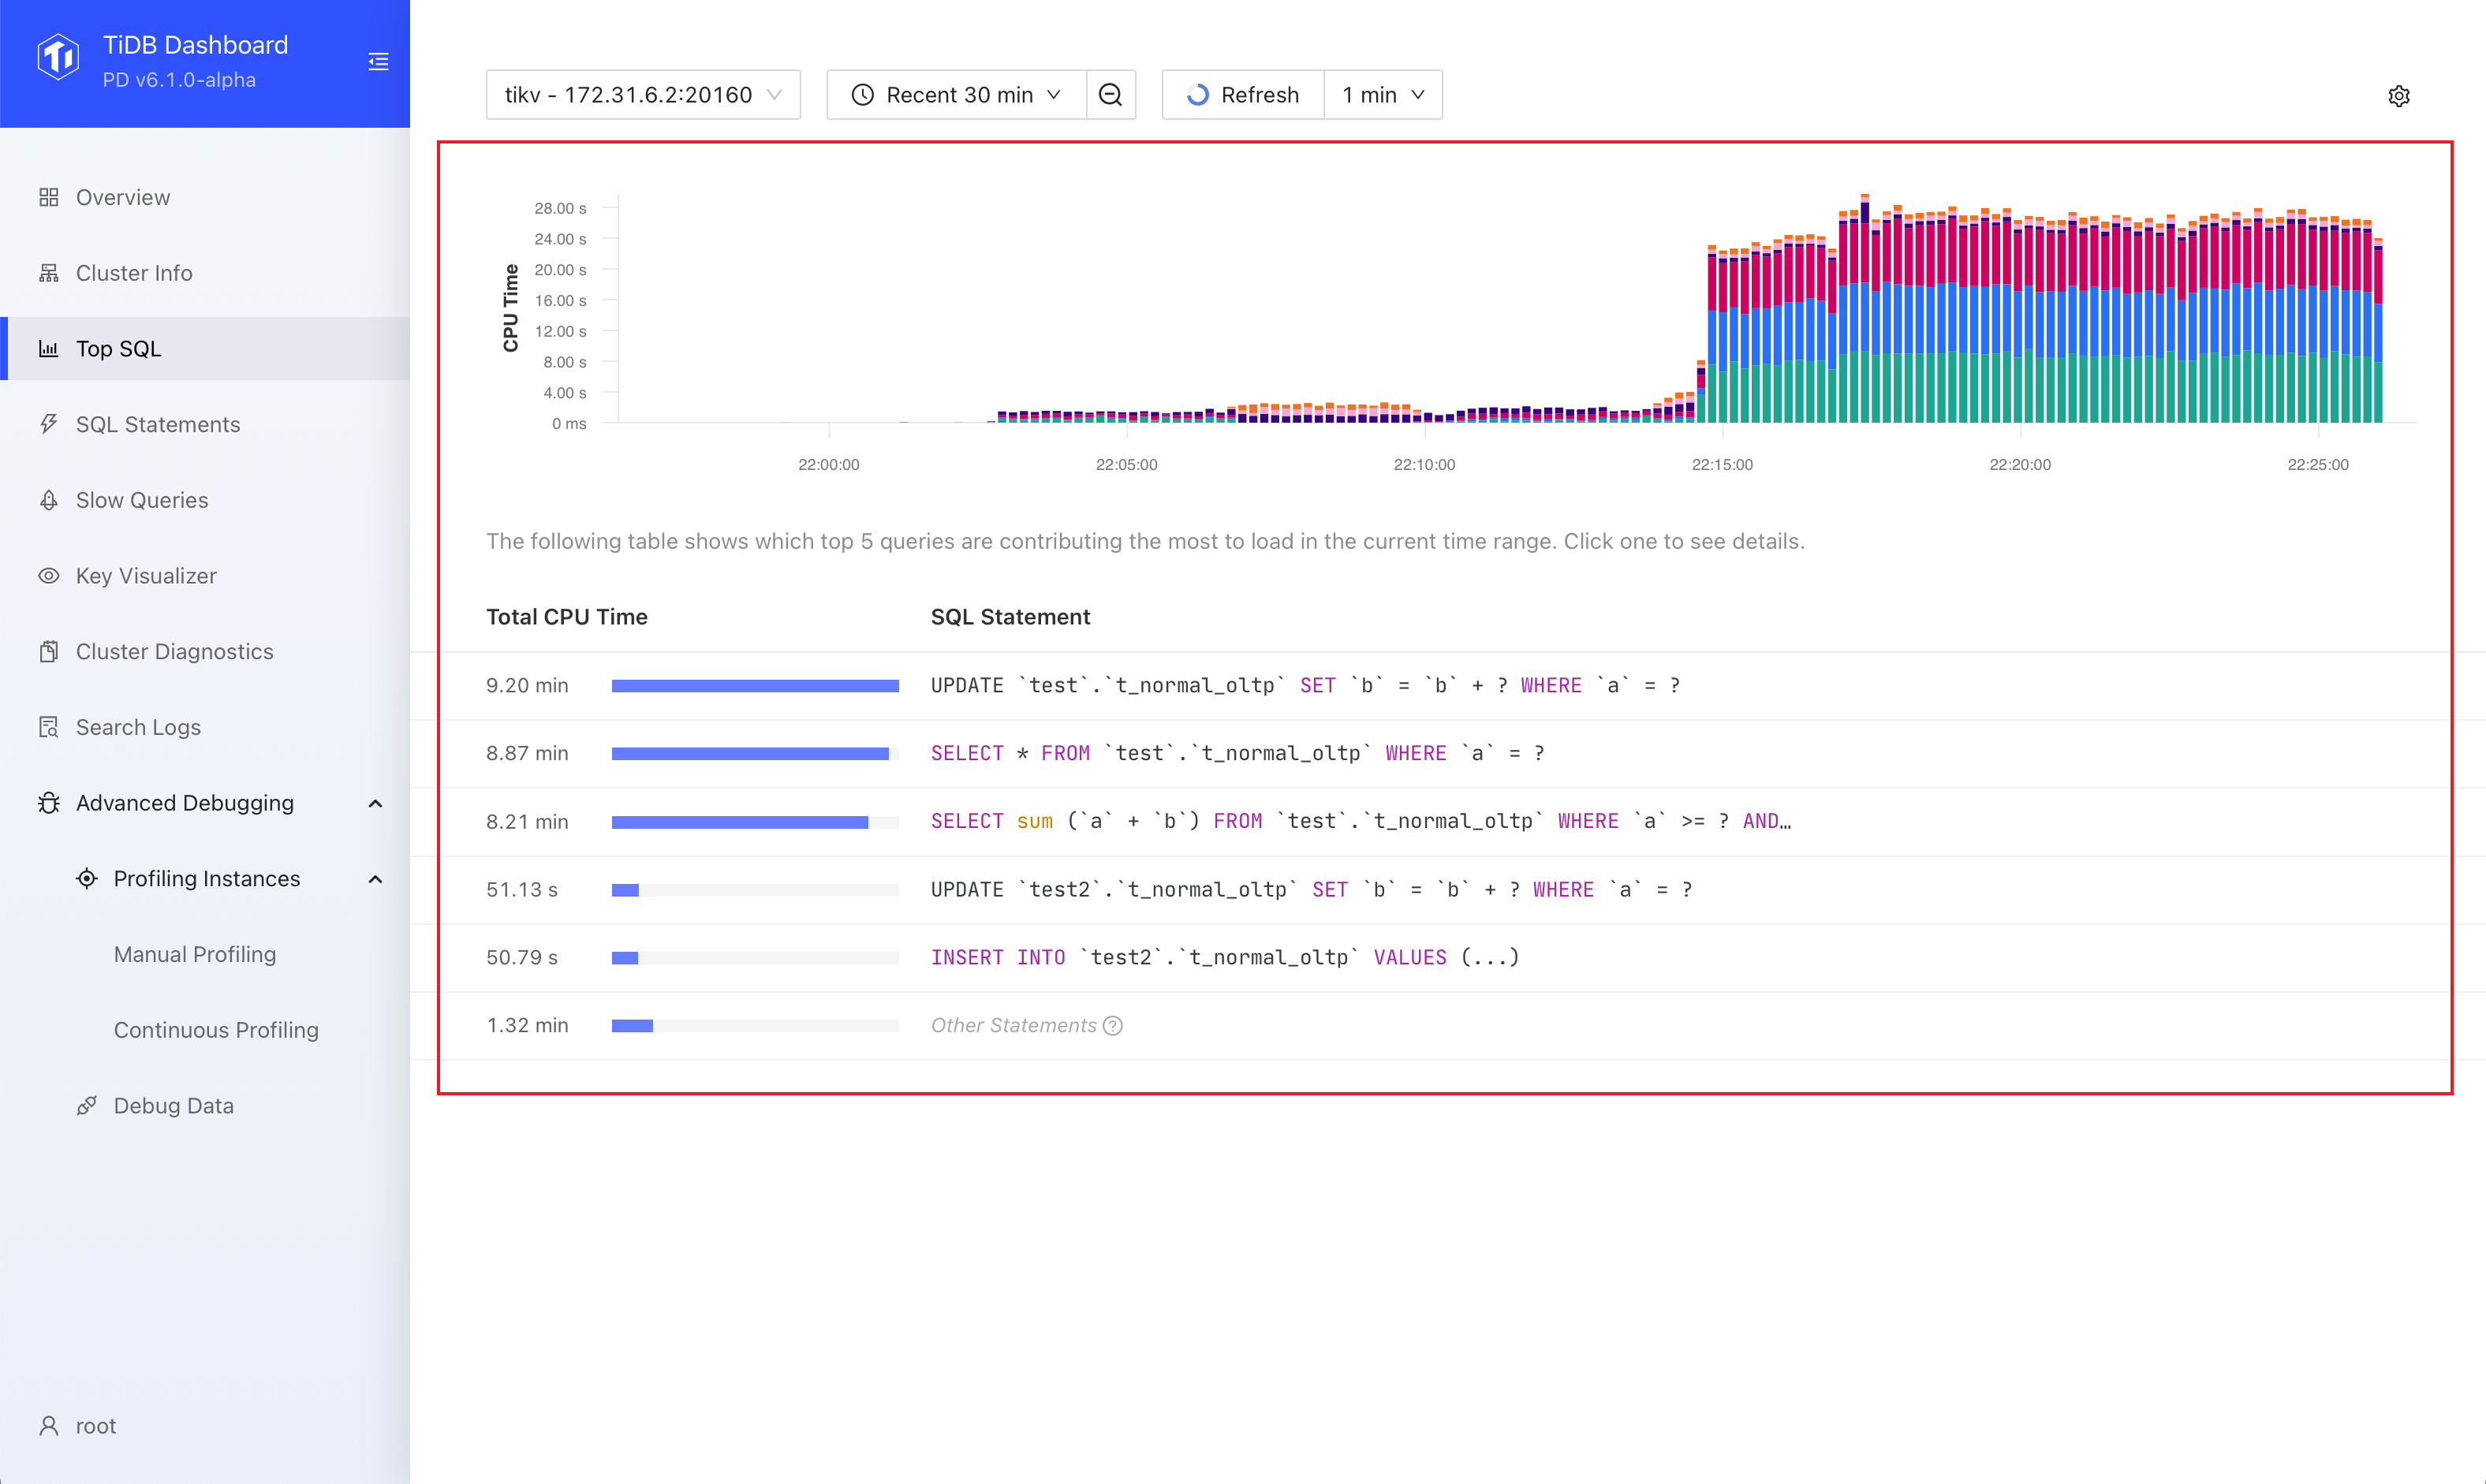The height and width of the screenshot is (1484, 2486).
Task: Click the 9.20 min CPU time bar
Action: (x=755, y=686)
